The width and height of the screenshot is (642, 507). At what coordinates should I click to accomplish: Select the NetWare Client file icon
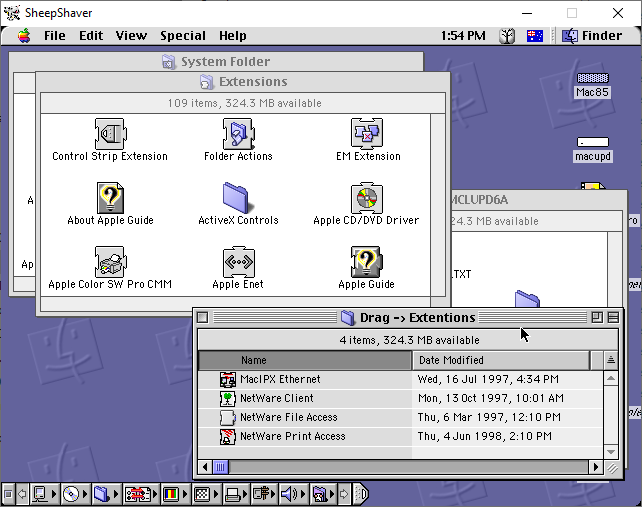(228, 398)
